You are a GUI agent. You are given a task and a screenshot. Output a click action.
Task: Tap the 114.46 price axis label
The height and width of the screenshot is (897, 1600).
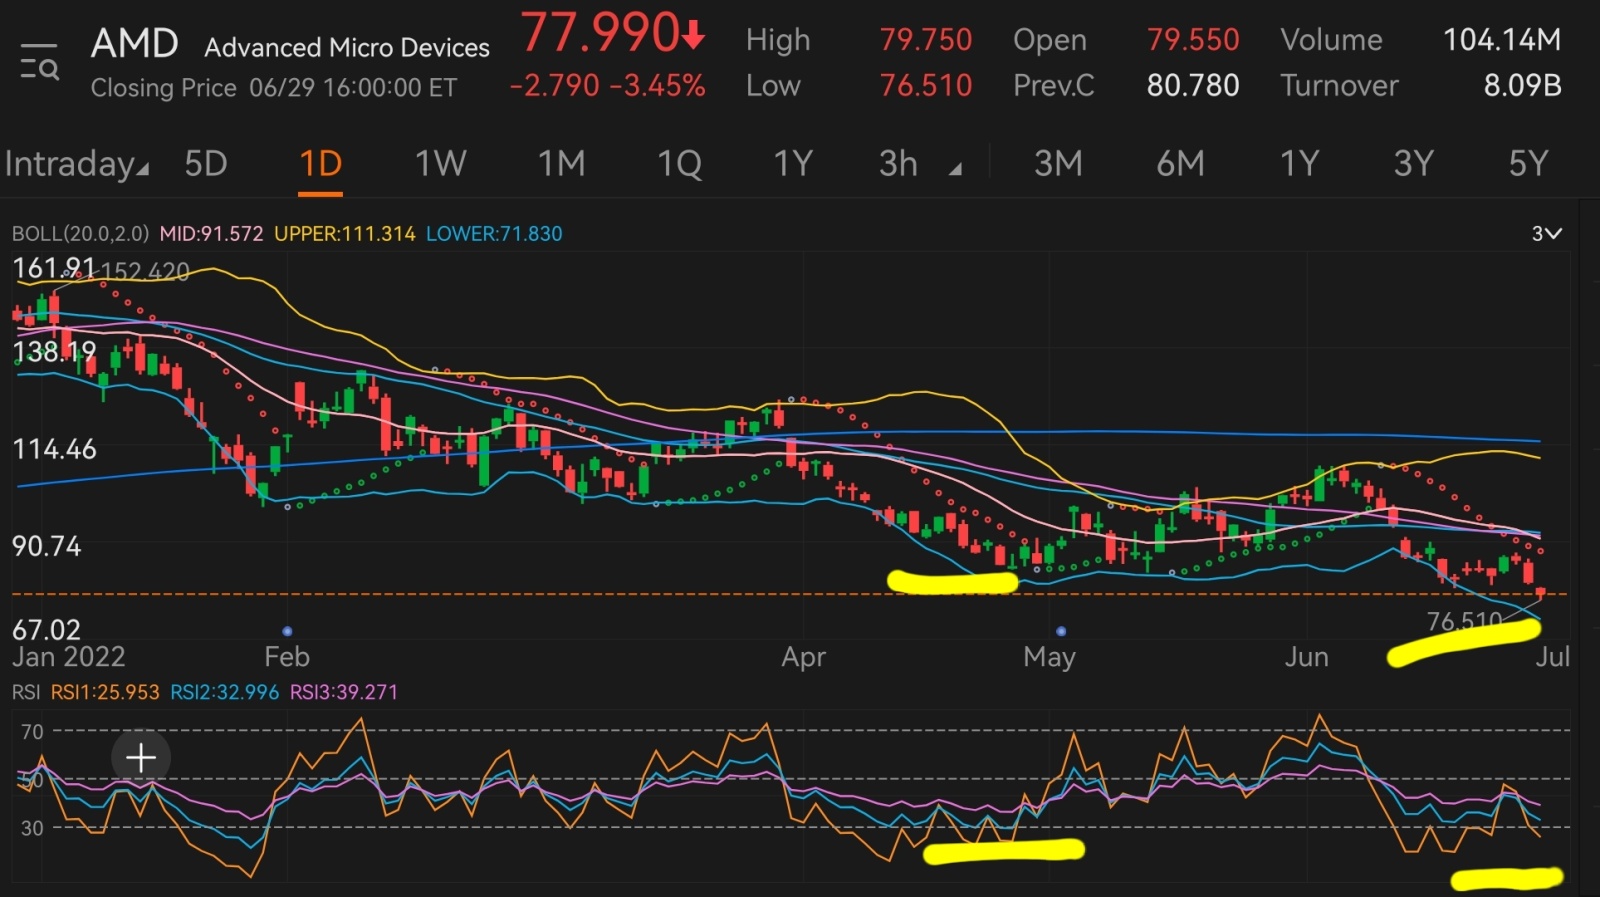click(54, 449)
